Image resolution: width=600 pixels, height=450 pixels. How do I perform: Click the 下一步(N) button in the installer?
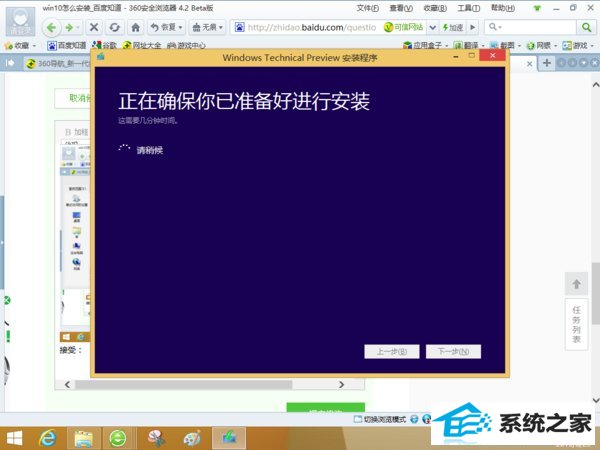point(453,351)
